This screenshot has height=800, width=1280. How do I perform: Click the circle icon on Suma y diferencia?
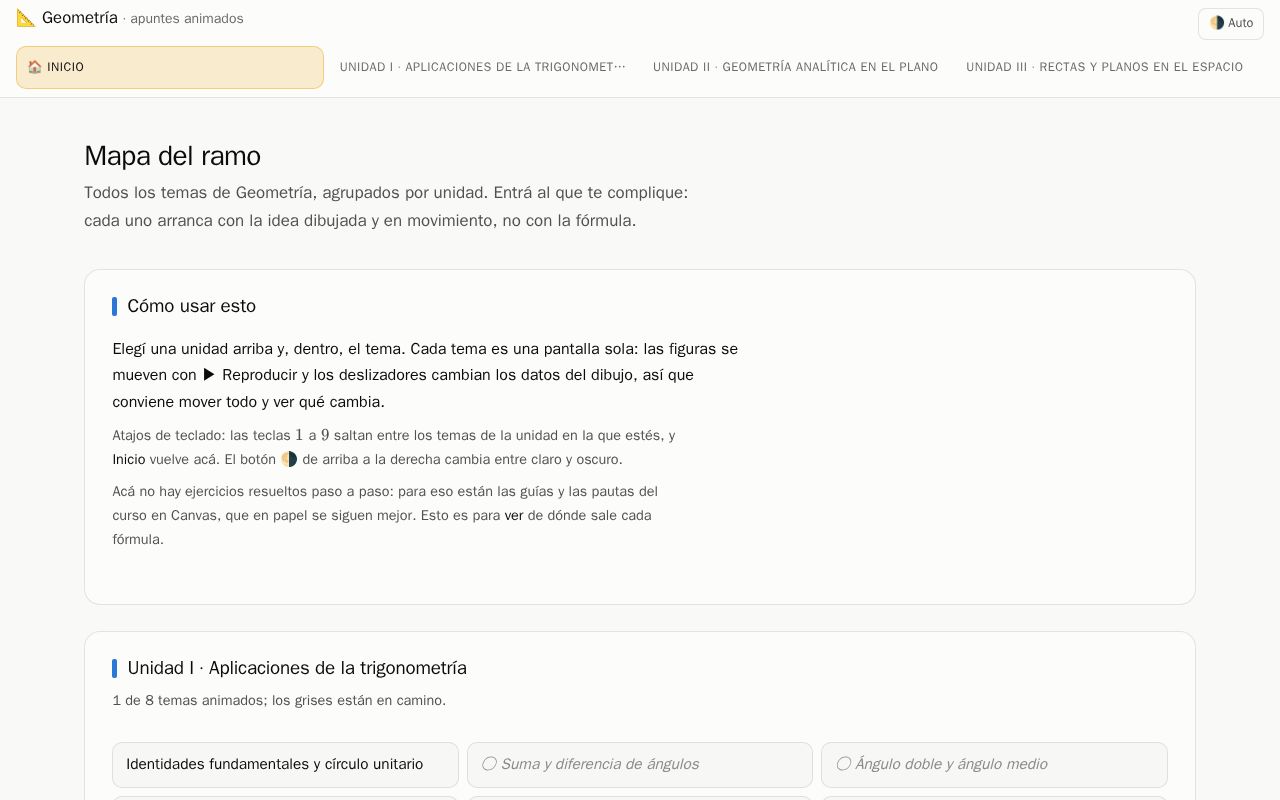tap(489, 764)
